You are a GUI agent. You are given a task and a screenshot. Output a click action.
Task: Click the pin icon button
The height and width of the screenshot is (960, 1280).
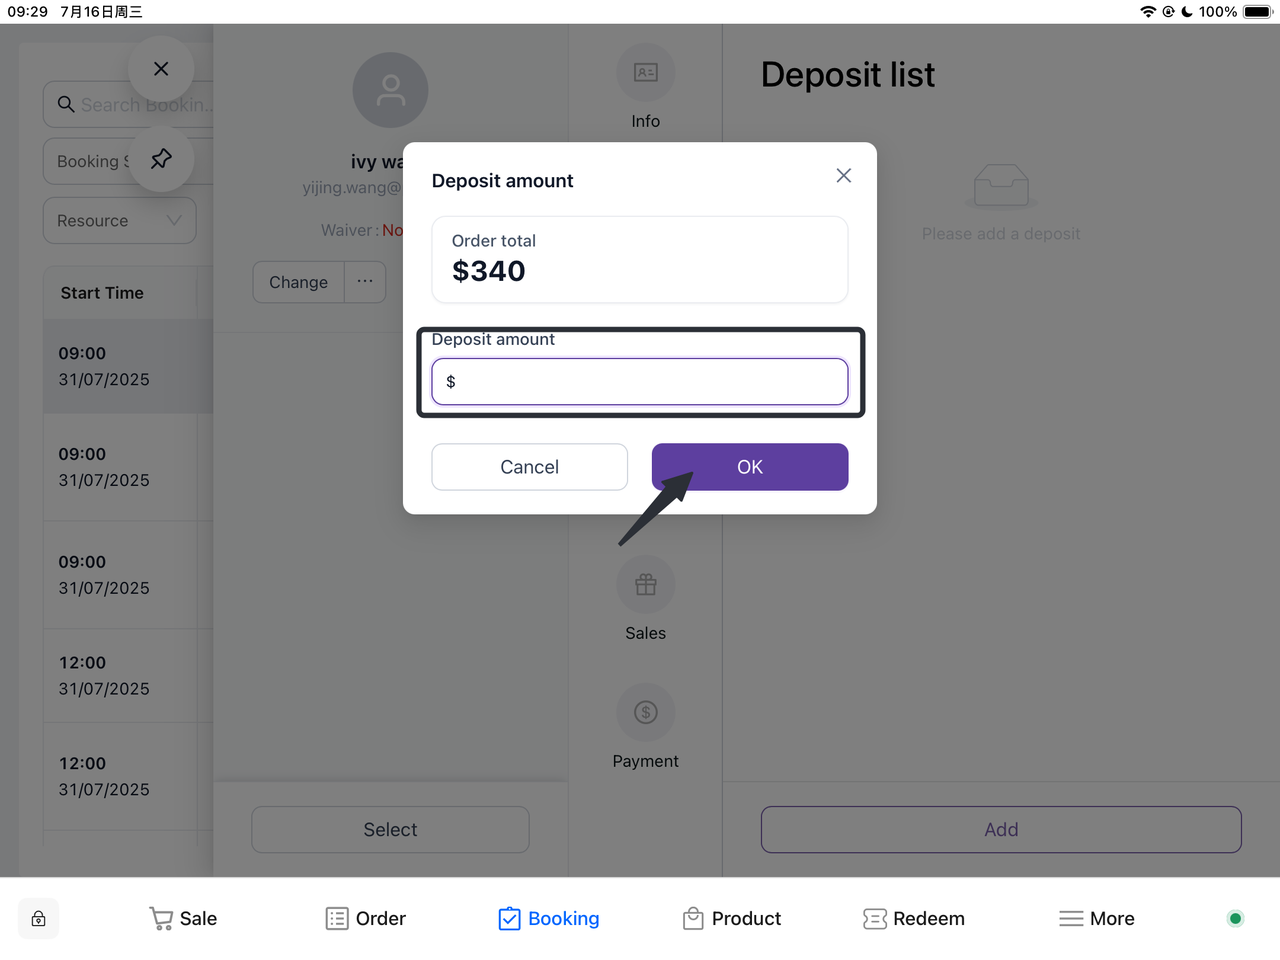click(161, 159)
